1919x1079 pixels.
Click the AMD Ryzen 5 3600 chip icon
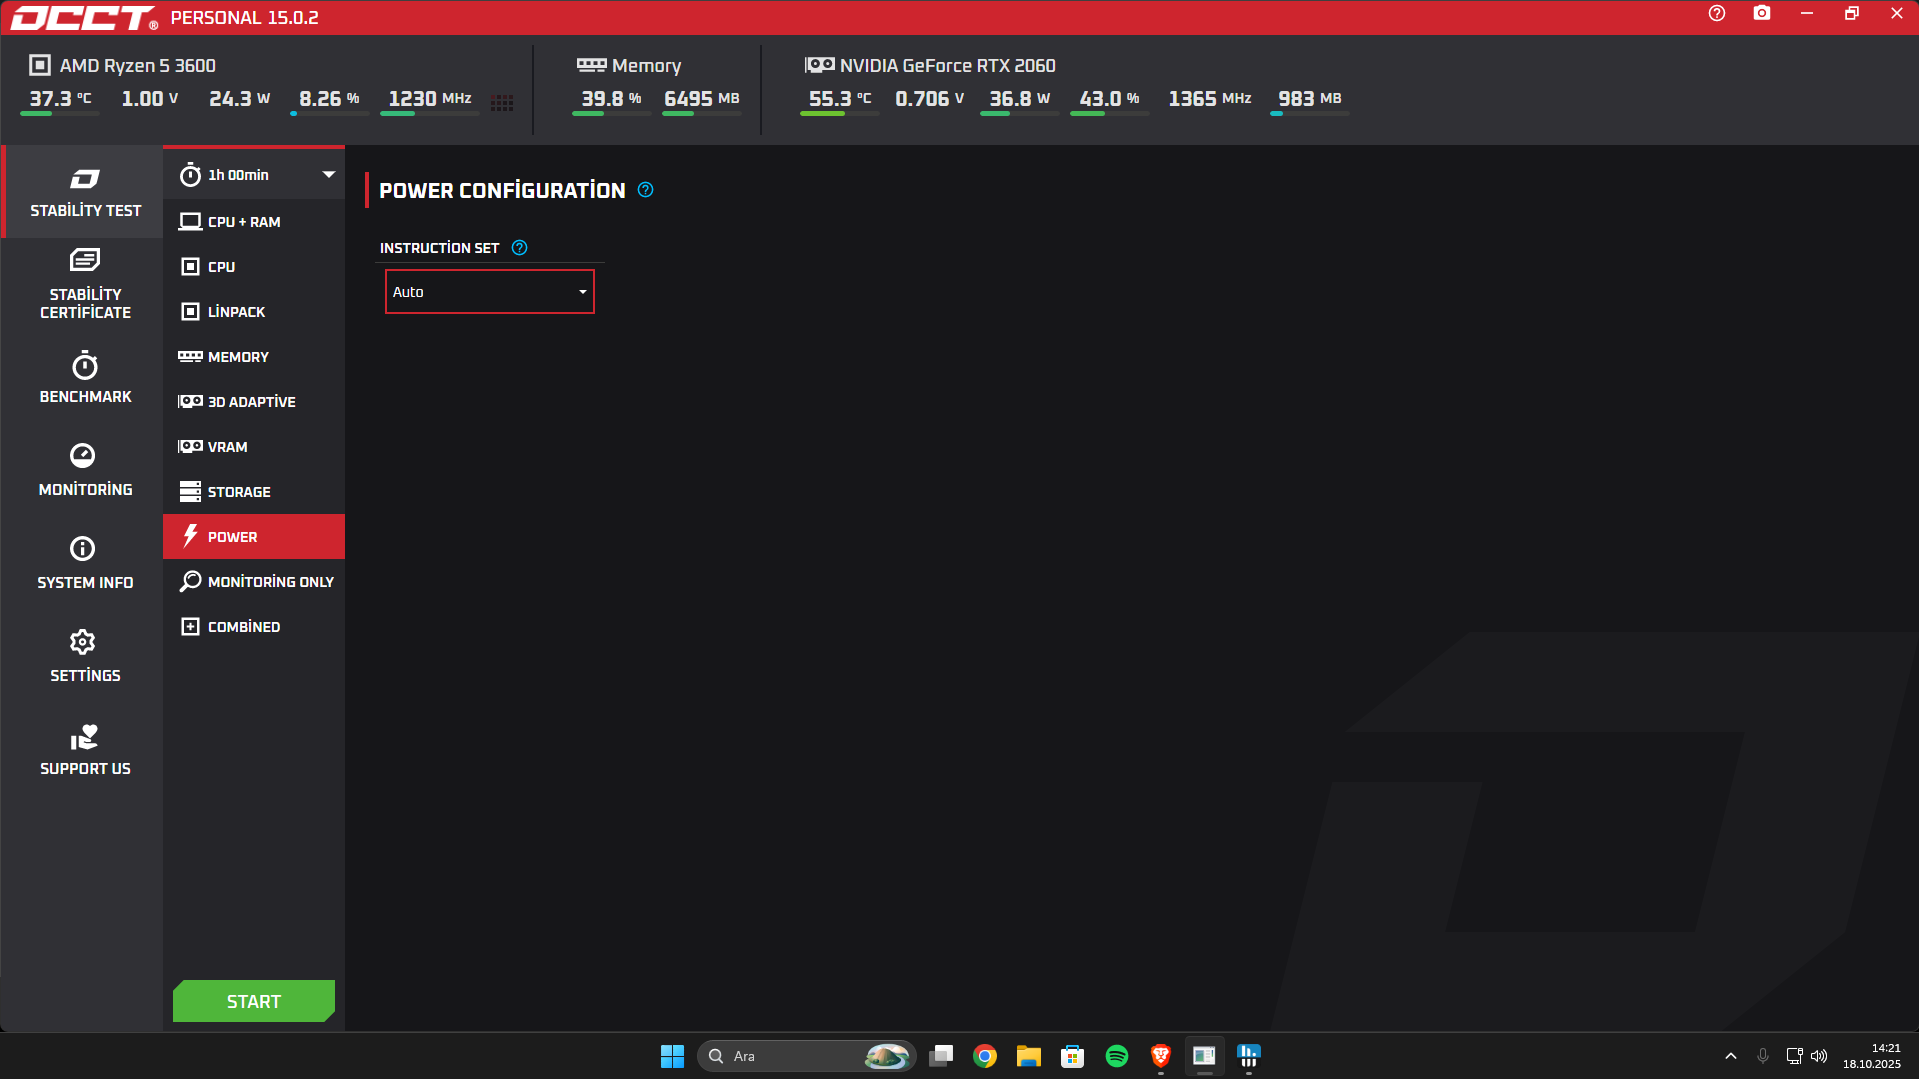coord(40,65)
